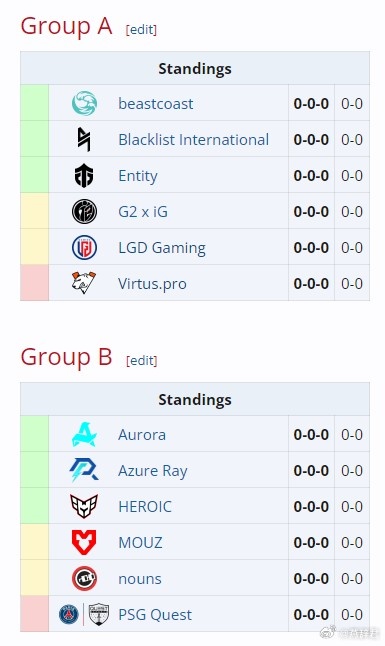Click the Virtus.pro bear logo
Image resolution: width=385 pixels, height=646 pixels.
click(x=84, y=283)
